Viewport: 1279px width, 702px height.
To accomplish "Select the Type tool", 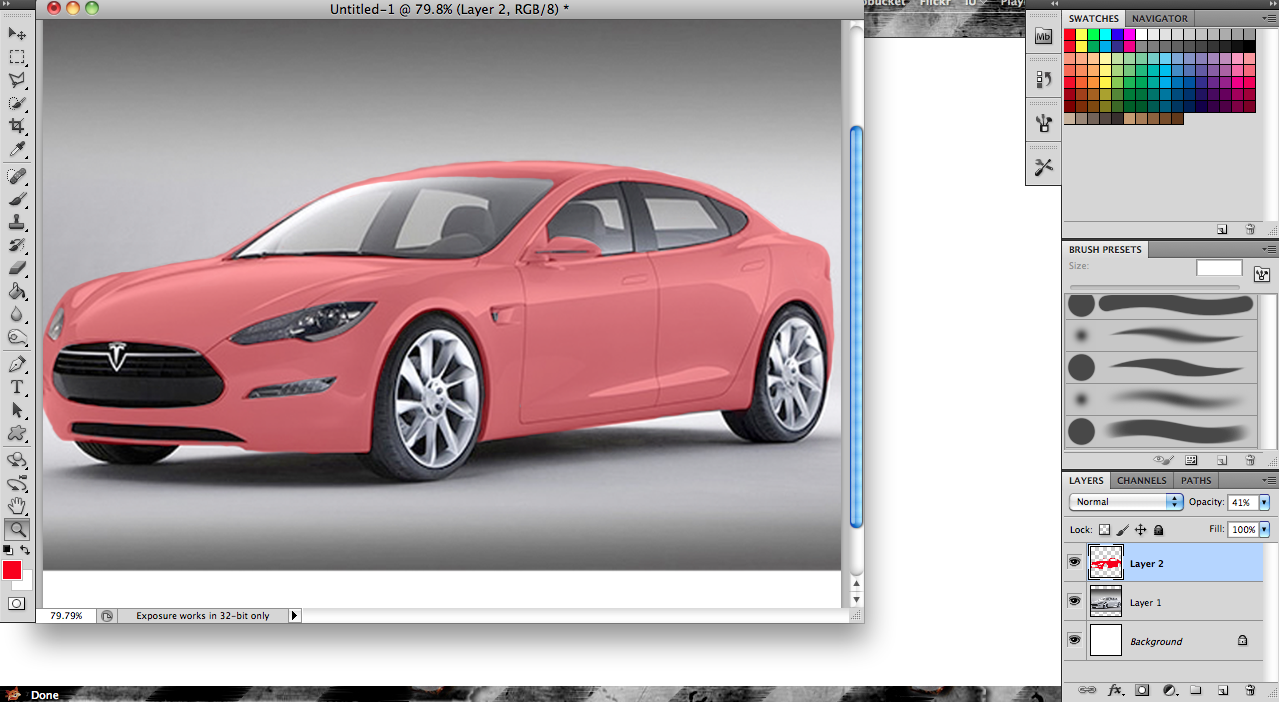I will [x=17, y=387].
